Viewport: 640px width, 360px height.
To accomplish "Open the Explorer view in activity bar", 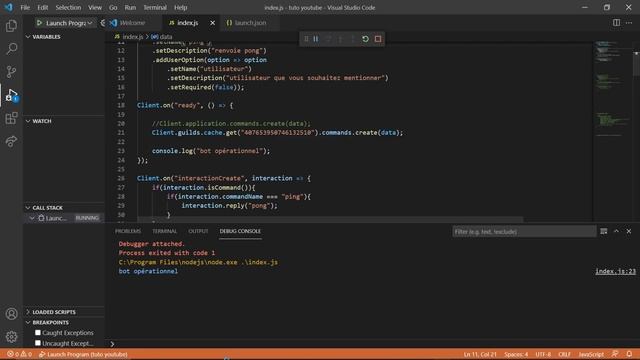I will [11, 26].
